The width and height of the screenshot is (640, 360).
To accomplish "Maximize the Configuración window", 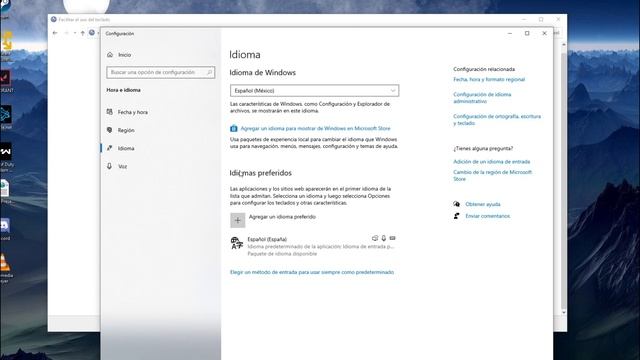I will pos(527,33).
